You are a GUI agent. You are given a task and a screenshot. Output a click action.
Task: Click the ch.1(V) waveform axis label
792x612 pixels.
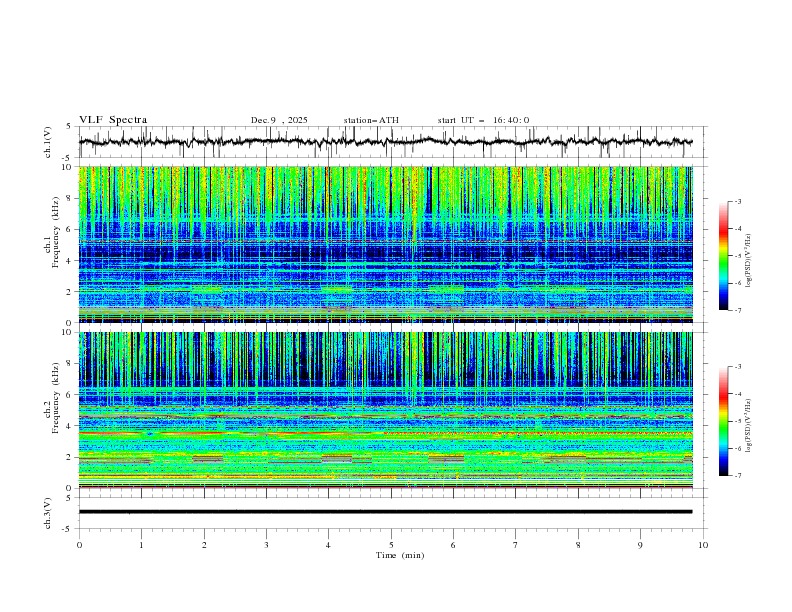coord(48,142)
